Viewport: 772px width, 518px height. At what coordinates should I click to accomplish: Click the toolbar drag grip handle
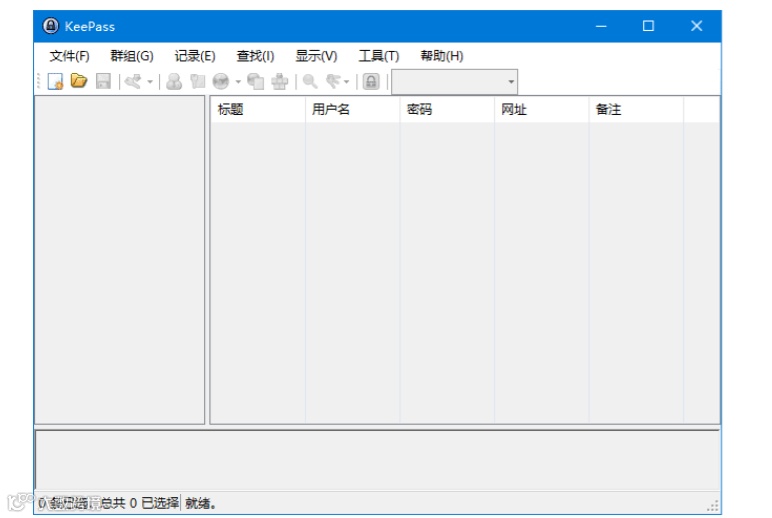click(x=38, y=81)
